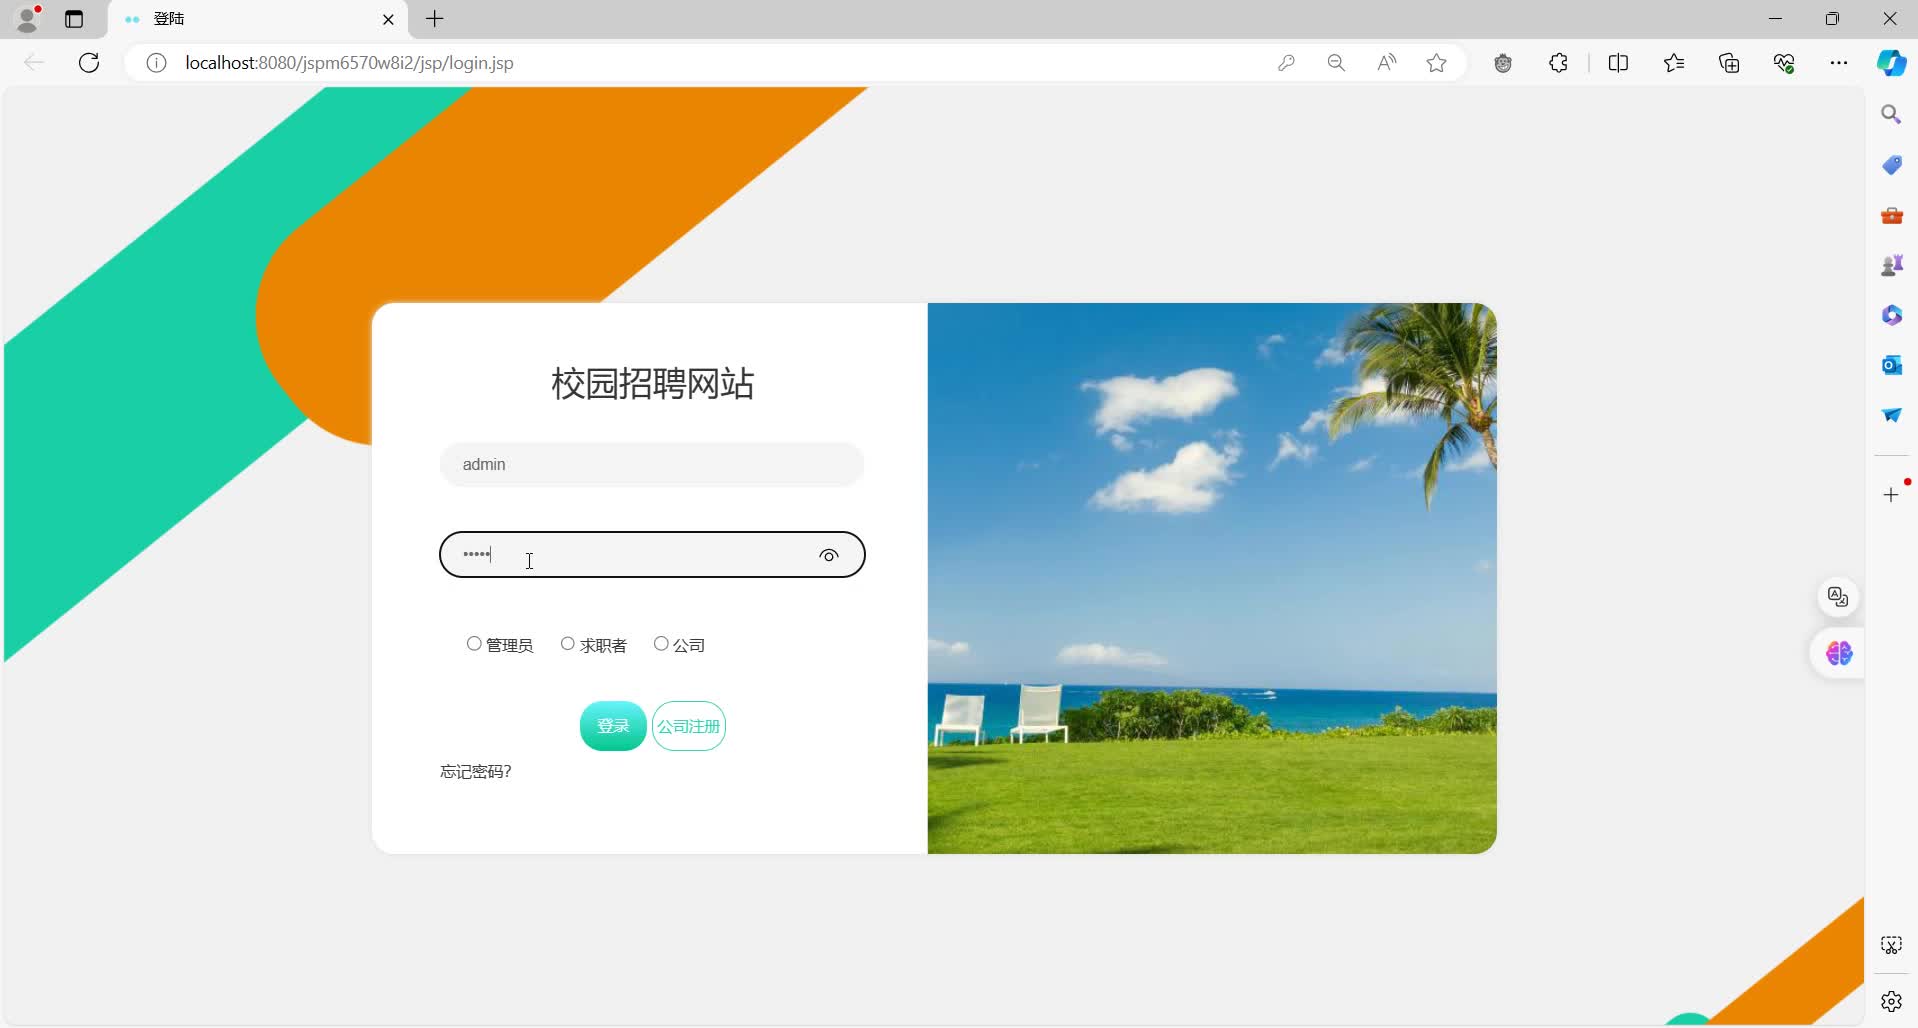Open site information icon in address bar

tap(156, 63)
